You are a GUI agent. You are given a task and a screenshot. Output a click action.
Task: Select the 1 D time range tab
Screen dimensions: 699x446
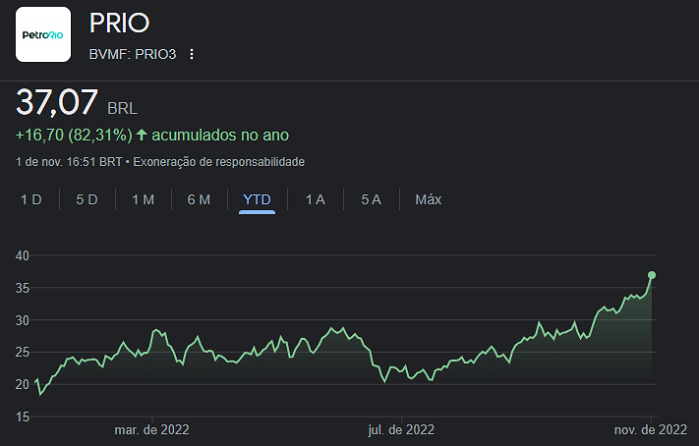(x=31, y=200)
